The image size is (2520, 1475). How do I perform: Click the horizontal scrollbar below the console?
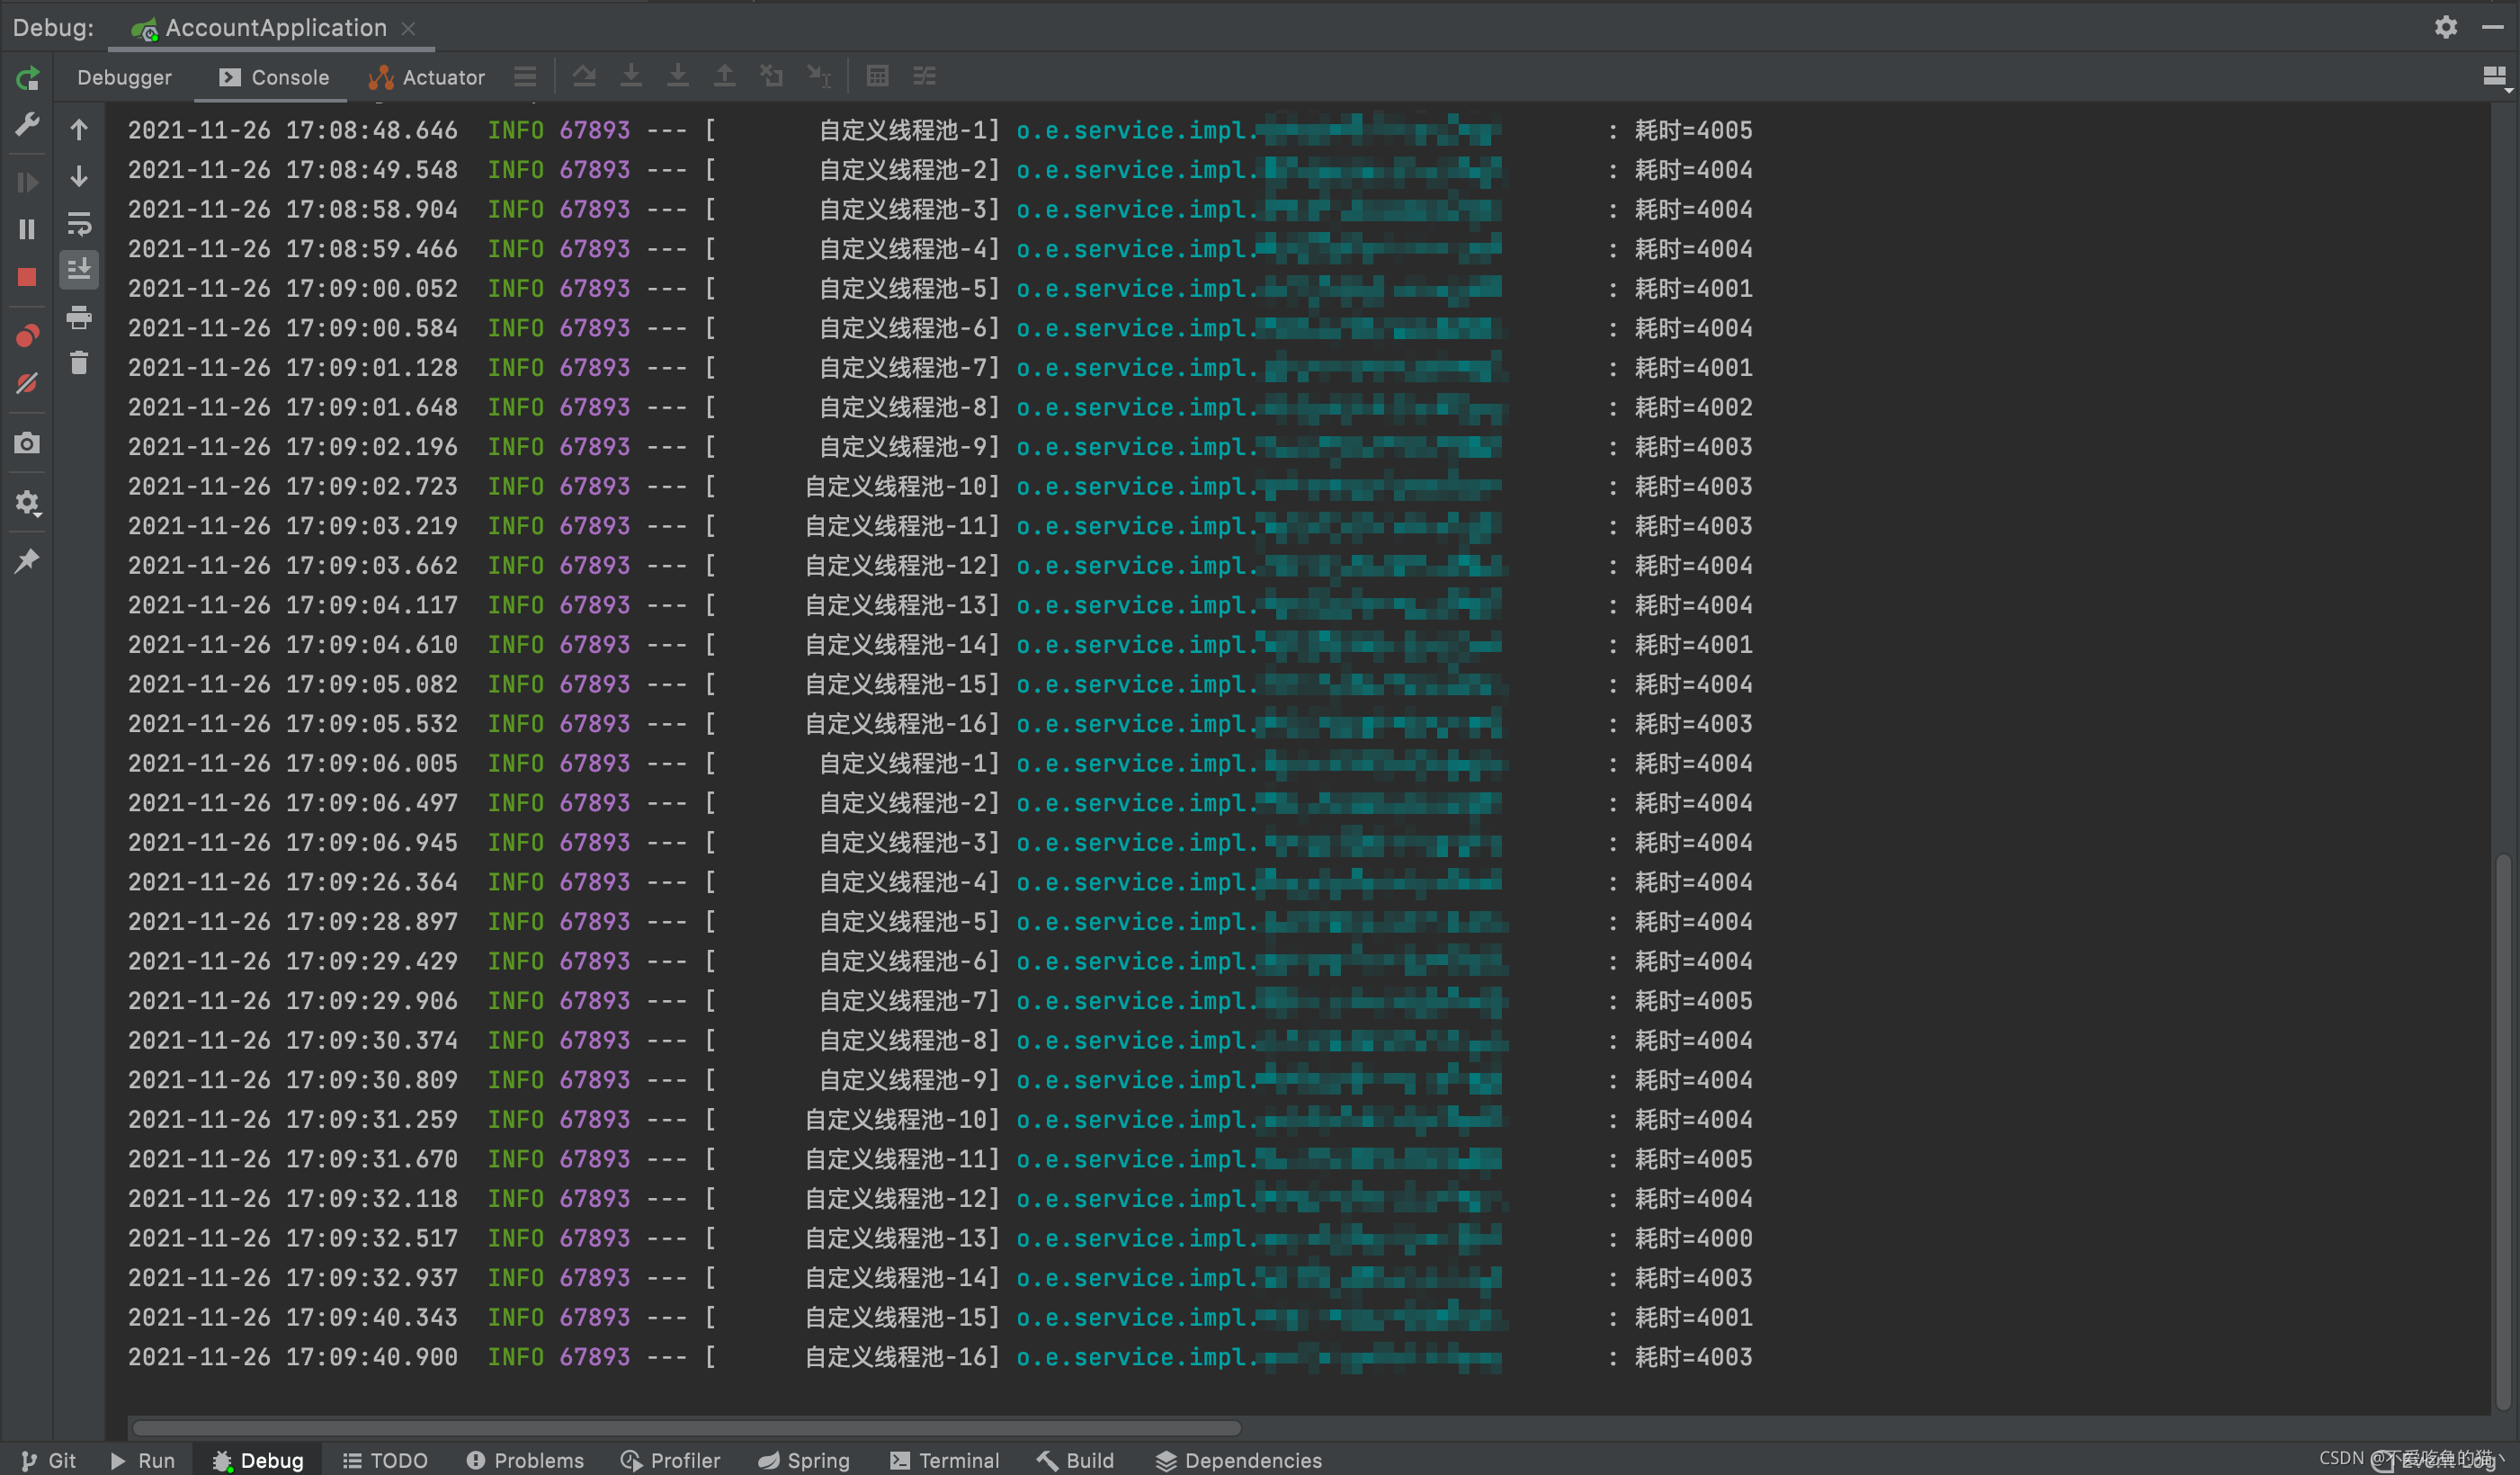pos(686,1428)
